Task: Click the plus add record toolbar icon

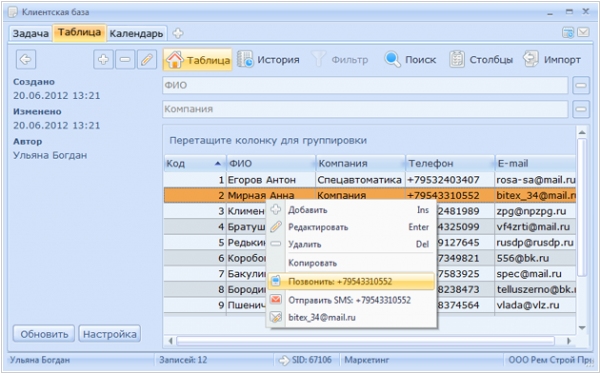Action: pyautogui.click(x=103, y=59)
